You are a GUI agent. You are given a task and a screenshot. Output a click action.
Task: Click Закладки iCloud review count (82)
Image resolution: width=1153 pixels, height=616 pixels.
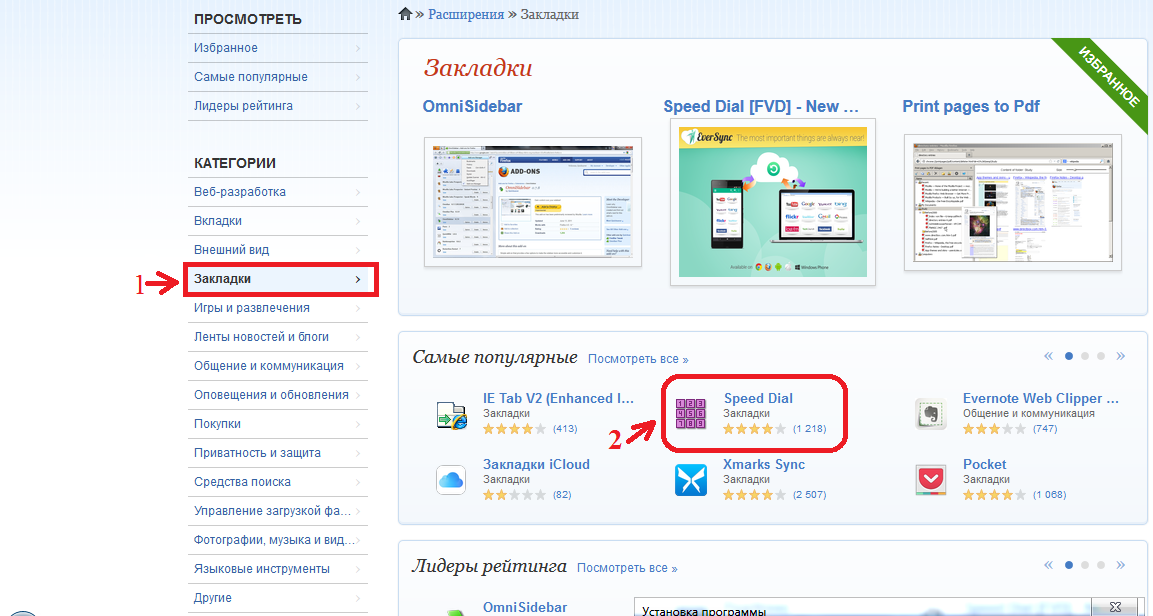tap(562, 495)
